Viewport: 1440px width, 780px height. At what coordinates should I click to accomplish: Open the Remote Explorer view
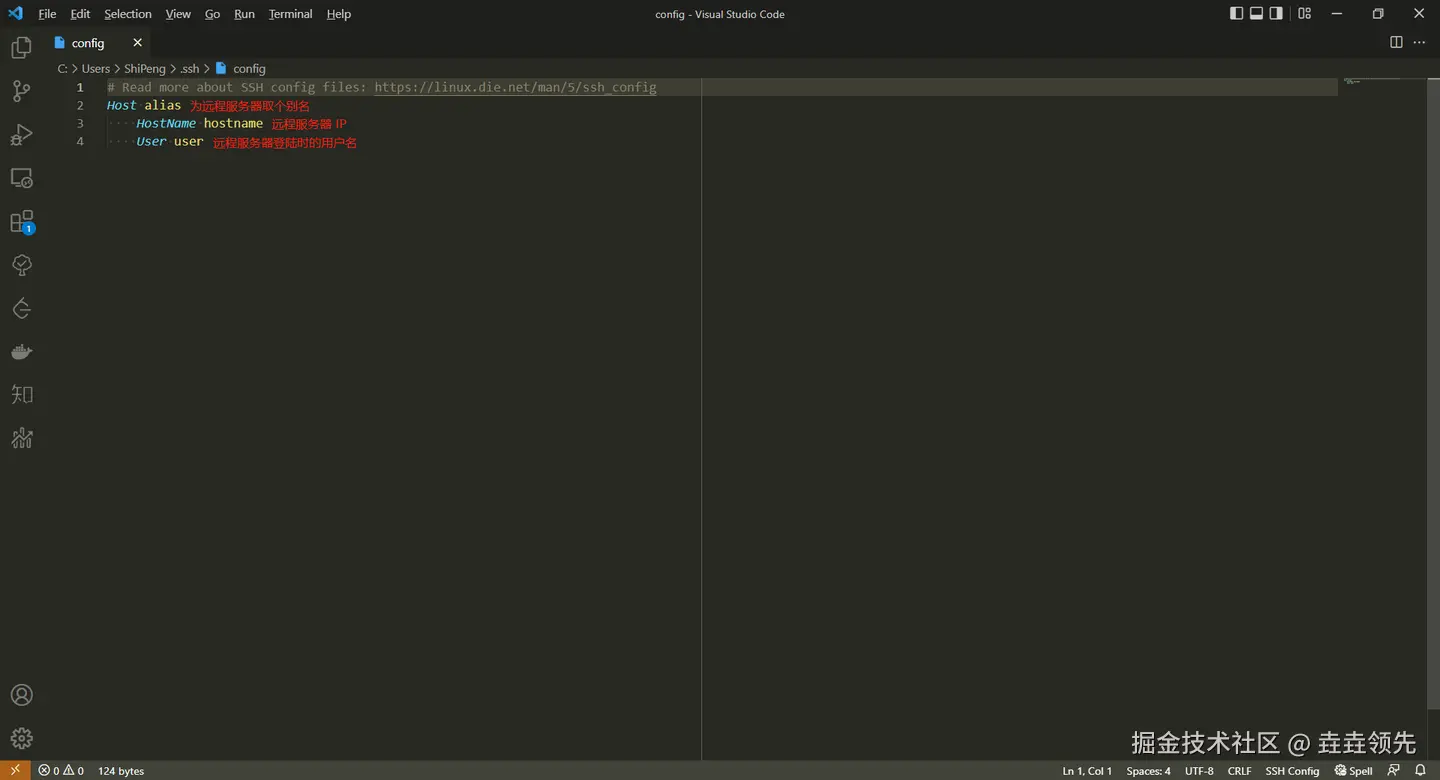(21, 178)
